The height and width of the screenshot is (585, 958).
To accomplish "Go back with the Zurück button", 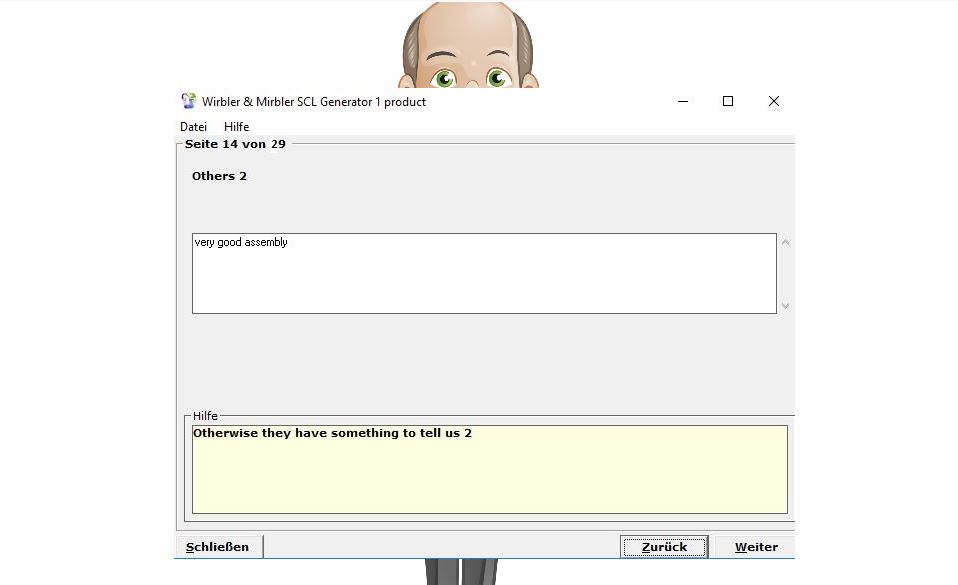I will pos(664,547).
